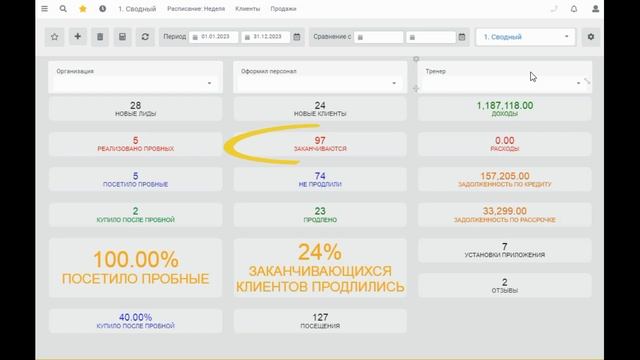The width and height of the screenshot is (640, 360).
Task: Open the Реализовано пробных card
Action: (136, 144)
